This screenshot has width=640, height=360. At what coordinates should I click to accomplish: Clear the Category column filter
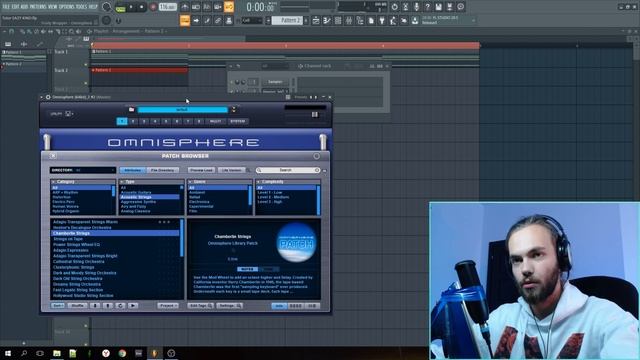[x=53, y=182]
